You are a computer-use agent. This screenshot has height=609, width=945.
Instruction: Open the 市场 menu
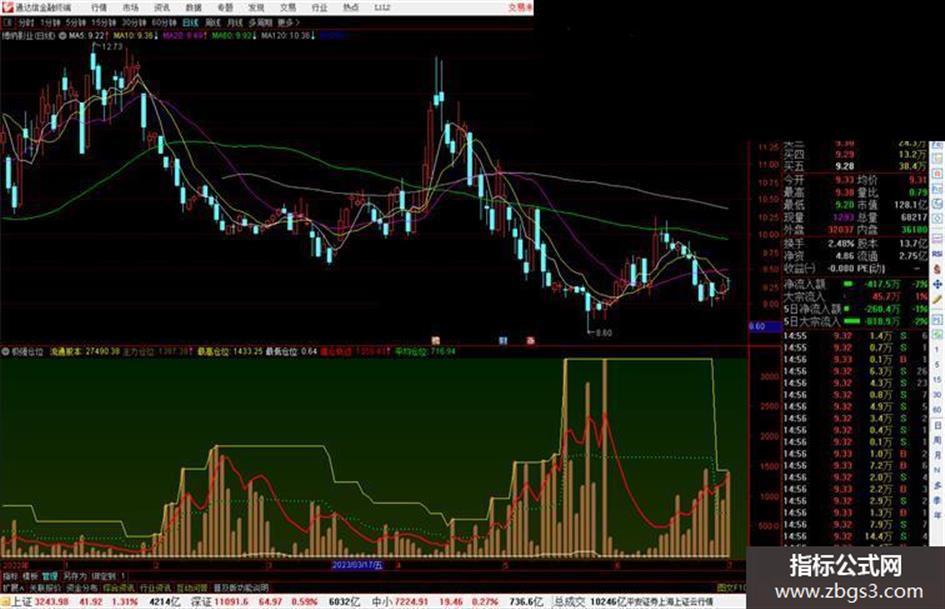point(130,8)
